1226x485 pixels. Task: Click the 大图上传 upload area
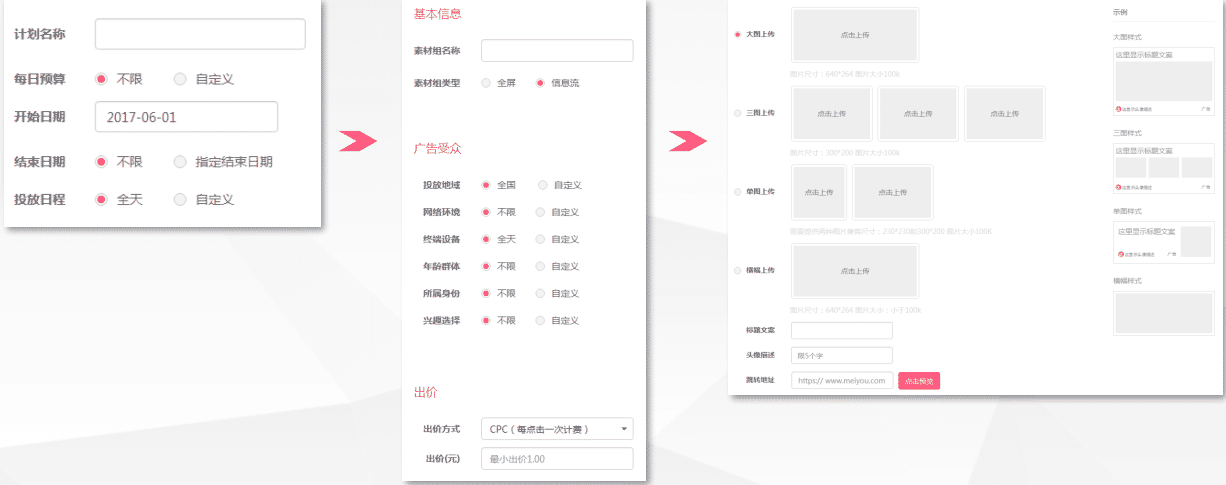pos(855,35)
